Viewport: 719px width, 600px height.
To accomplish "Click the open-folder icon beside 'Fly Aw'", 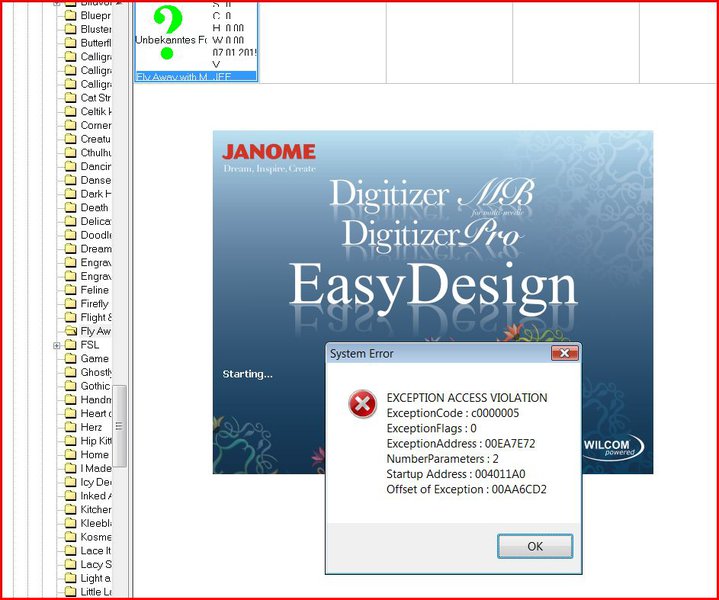I will pyautogui.click(x=71, y=331).
